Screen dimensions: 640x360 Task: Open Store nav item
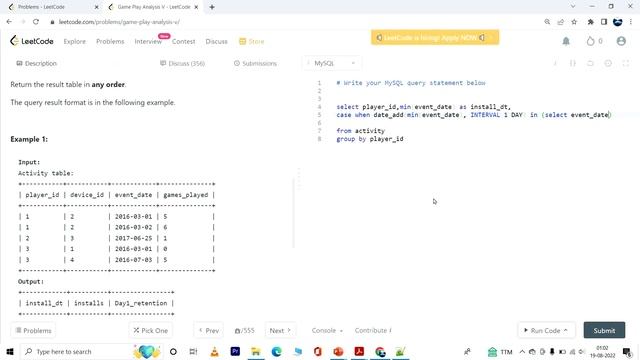[252, 41]
